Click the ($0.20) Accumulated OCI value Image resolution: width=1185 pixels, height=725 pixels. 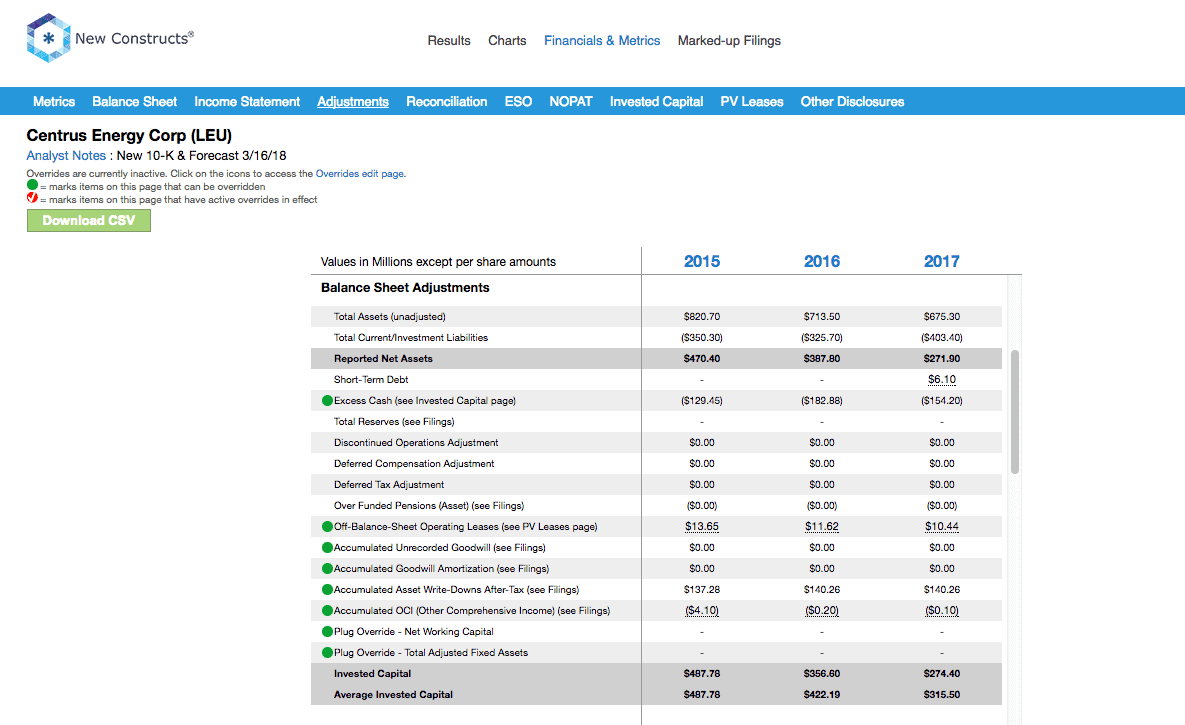click(x=822, y=611)
